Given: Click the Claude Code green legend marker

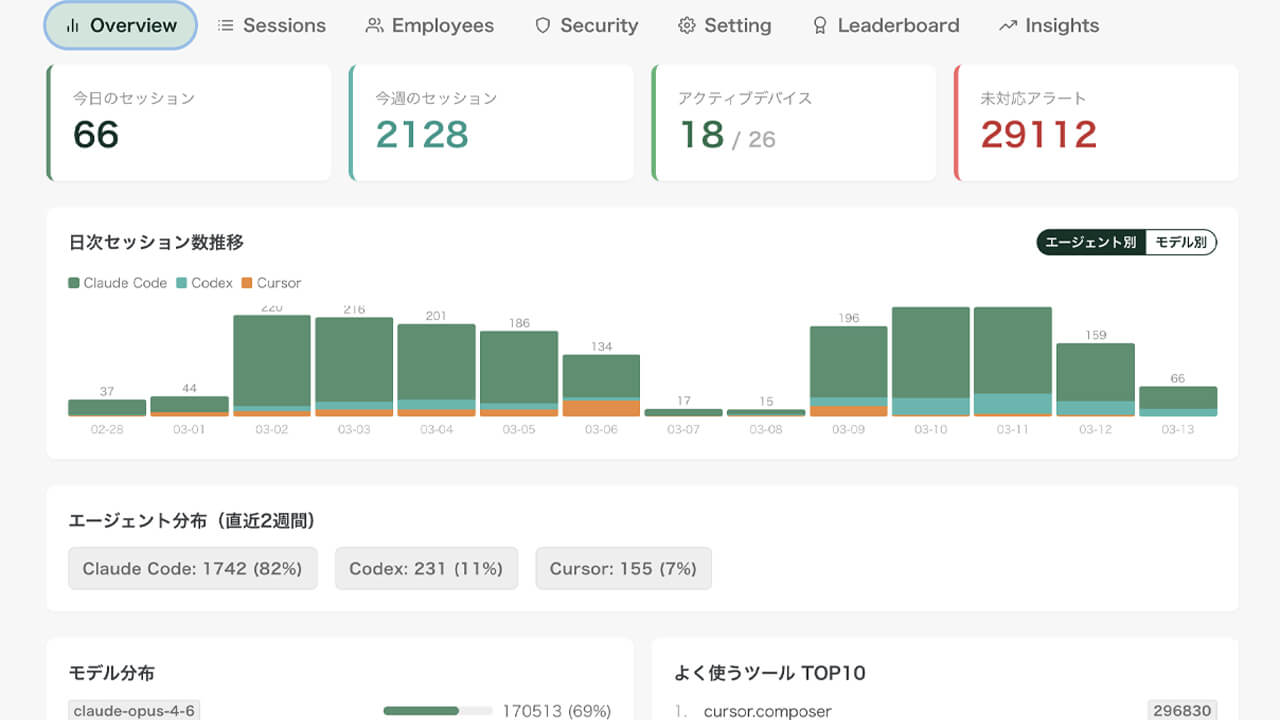Looking at the screenshot, I should point(74,283).
